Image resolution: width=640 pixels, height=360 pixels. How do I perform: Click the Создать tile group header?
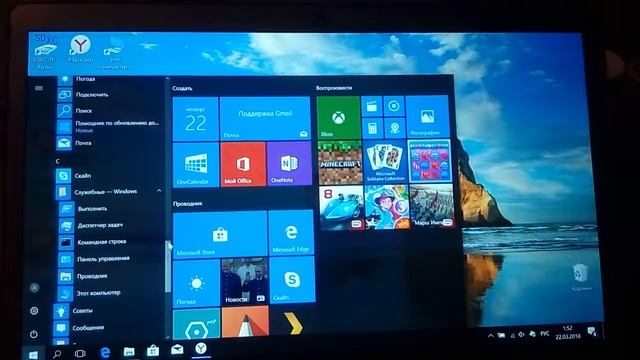[182, 88]
